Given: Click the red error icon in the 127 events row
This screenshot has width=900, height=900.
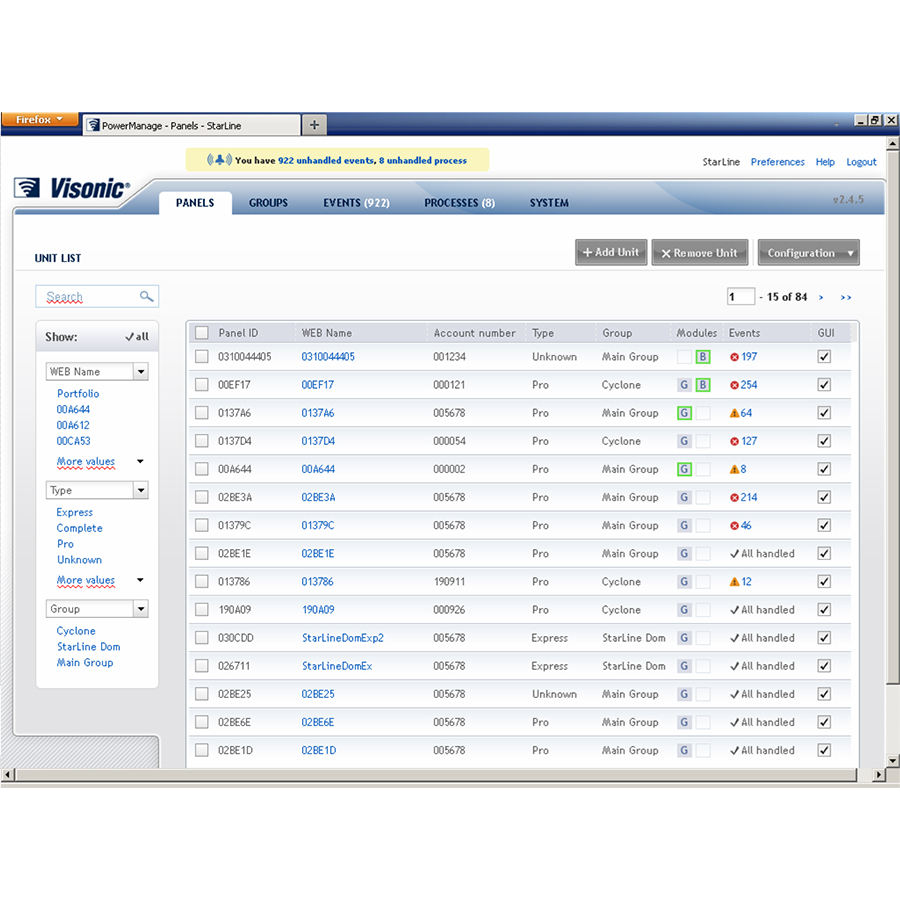Looking at the screenshot, I should pyautogui.click(x=734, y=441).
